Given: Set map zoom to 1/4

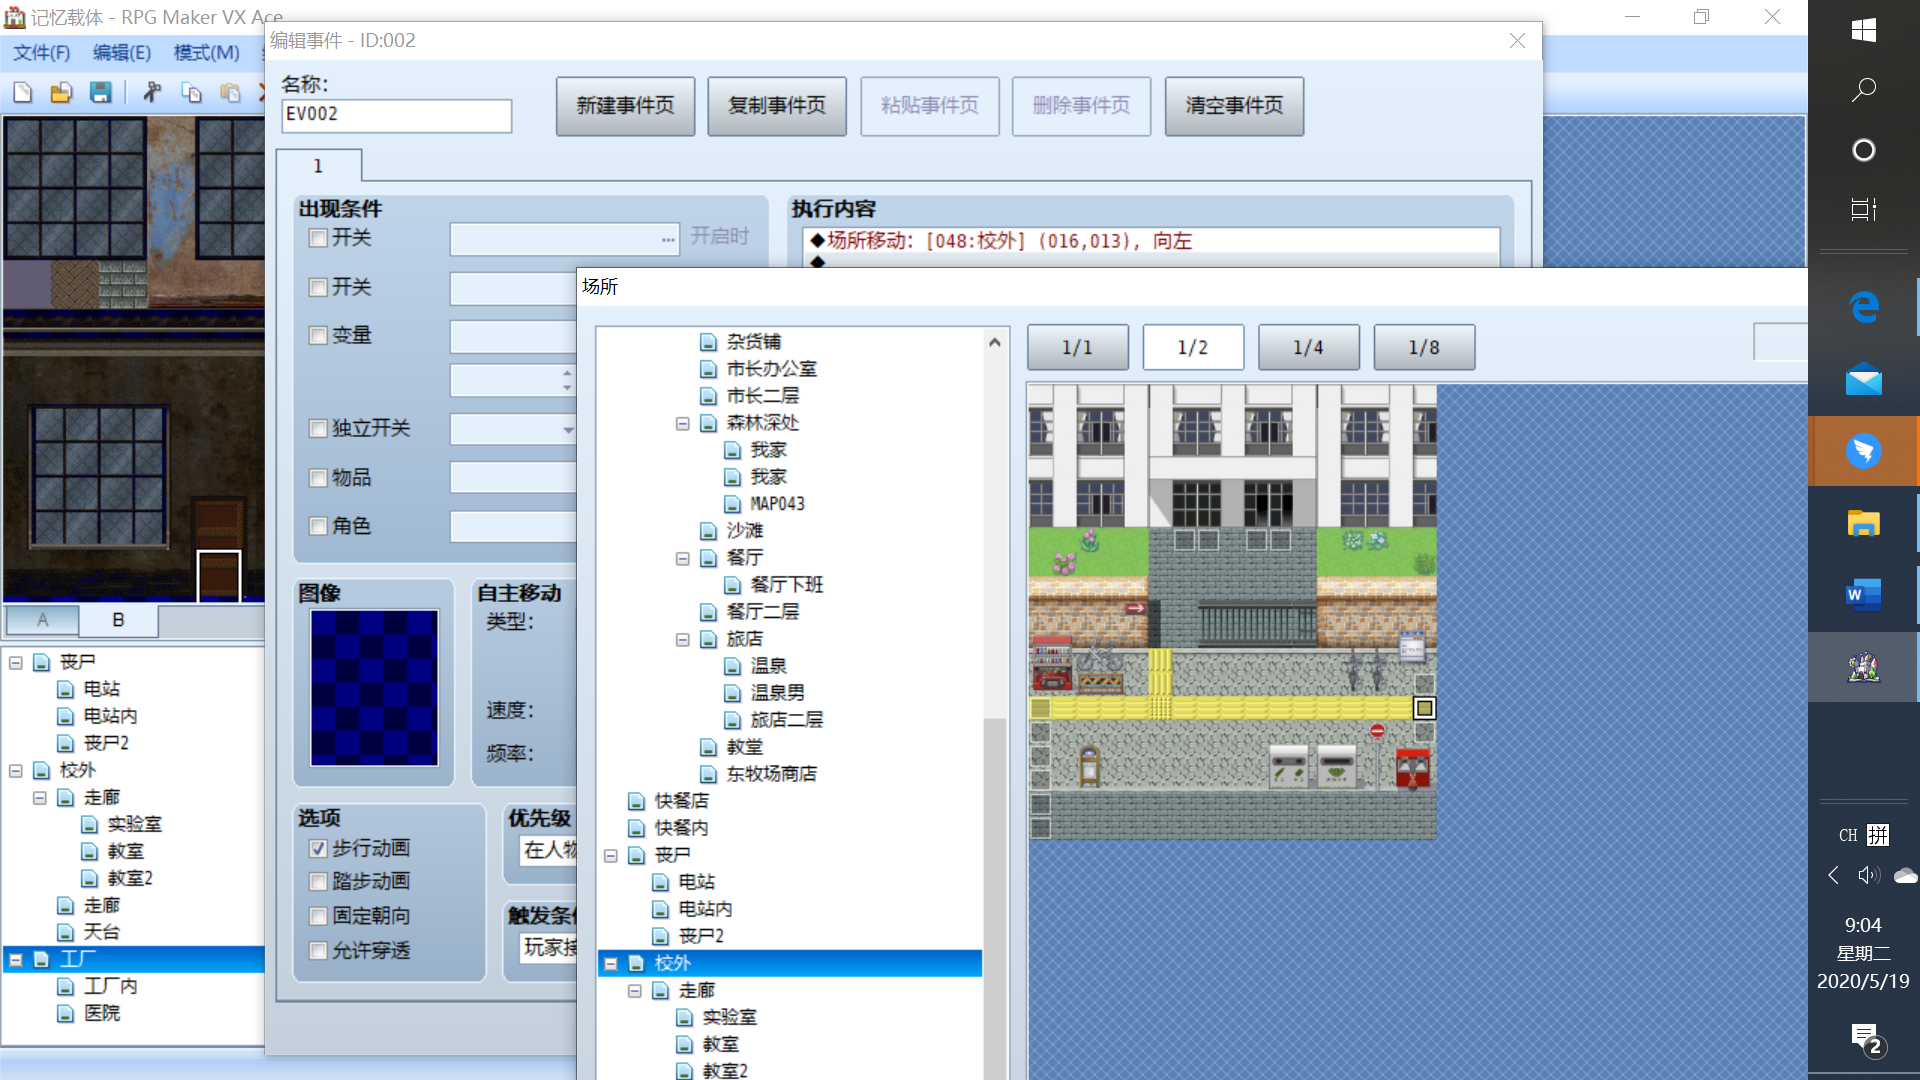Looking at the screenshot, I should coord(1308,347).
